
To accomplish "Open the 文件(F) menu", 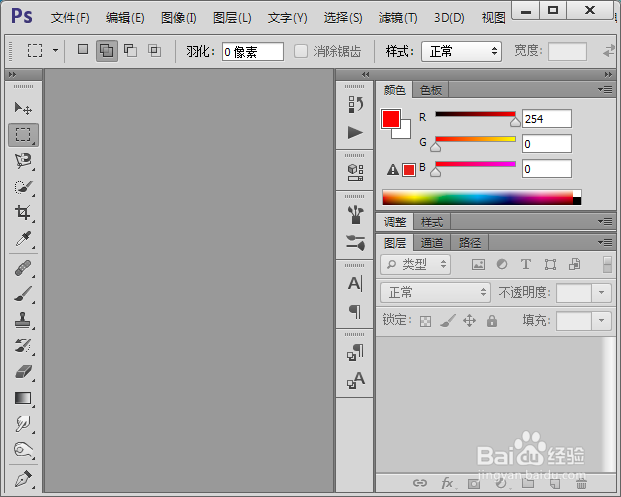I will pos(70,18).
